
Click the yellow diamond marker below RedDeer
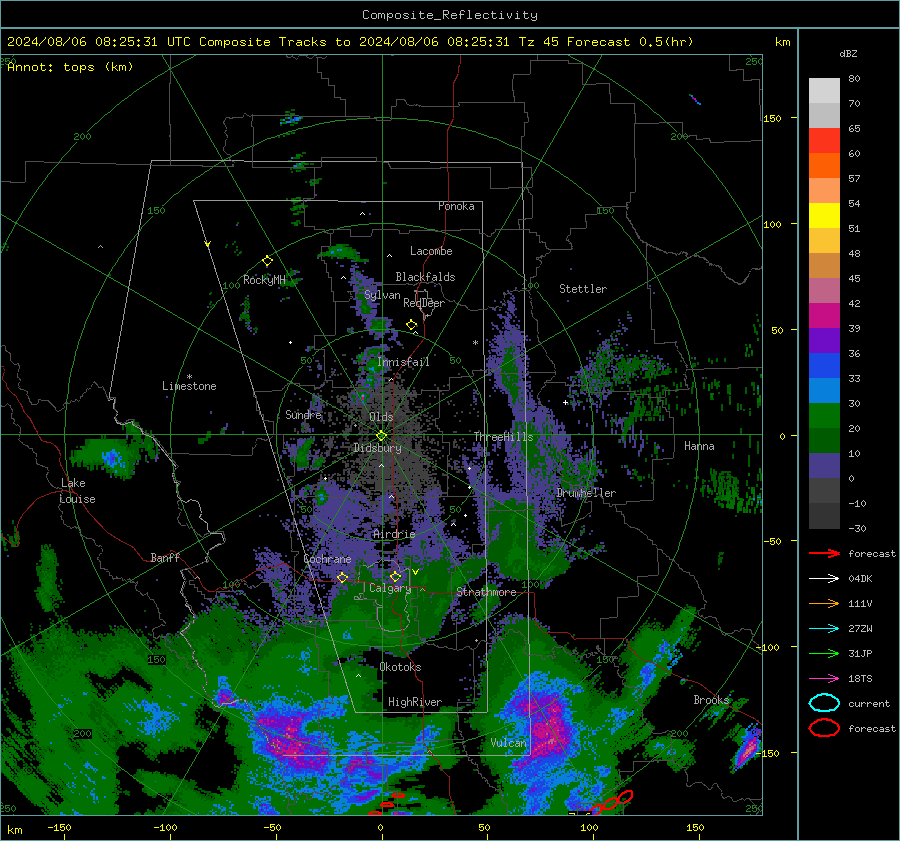412,325
